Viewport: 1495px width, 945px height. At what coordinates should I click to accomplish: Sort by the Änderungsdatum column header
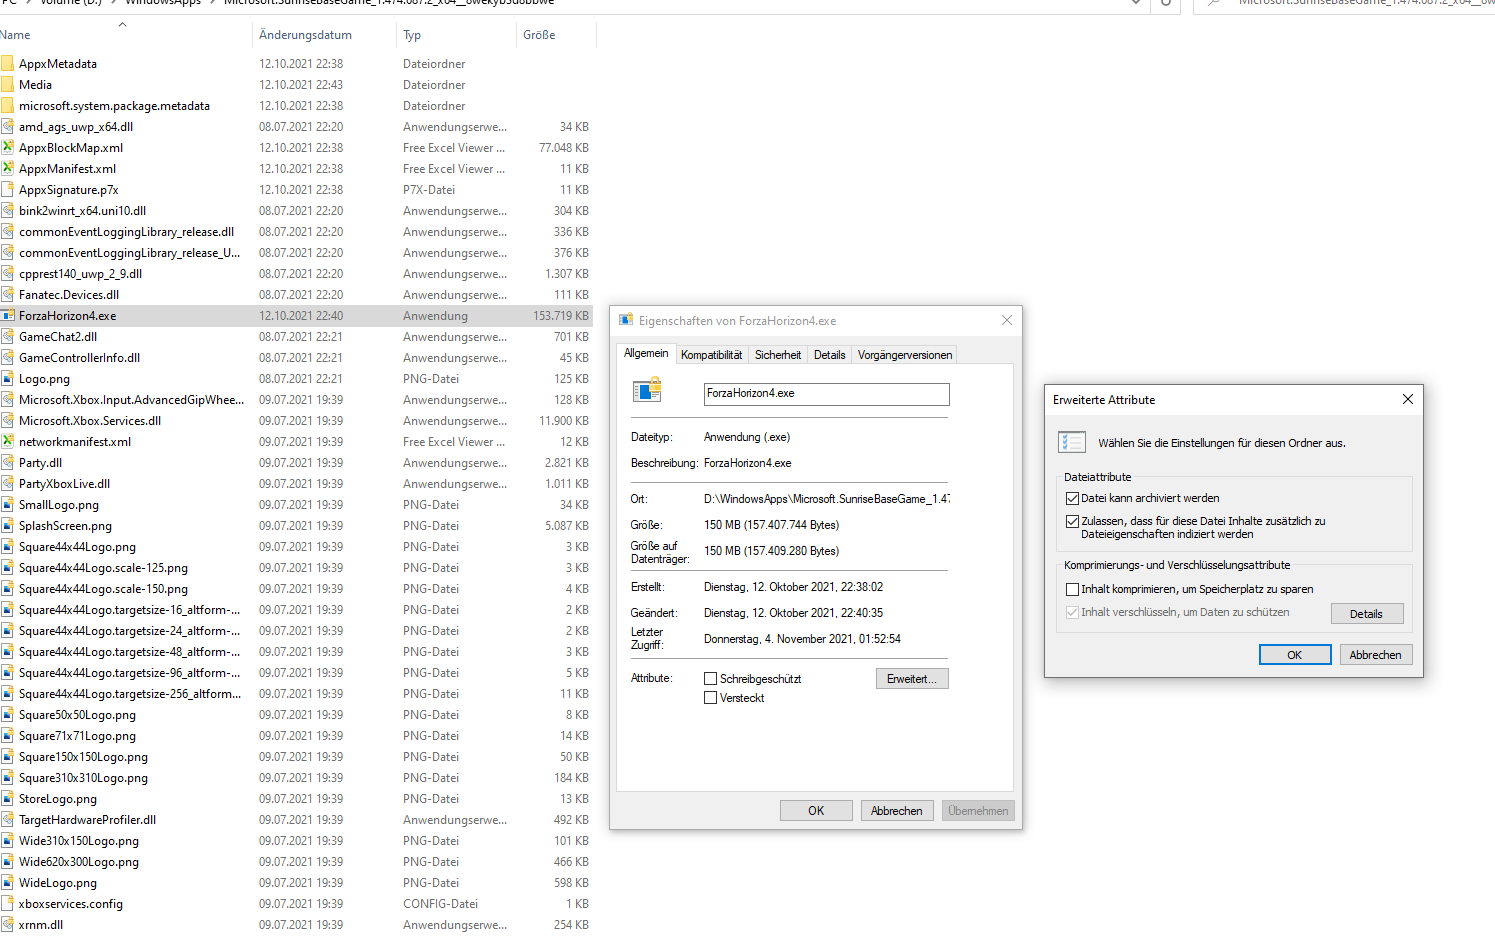point(324,35)
